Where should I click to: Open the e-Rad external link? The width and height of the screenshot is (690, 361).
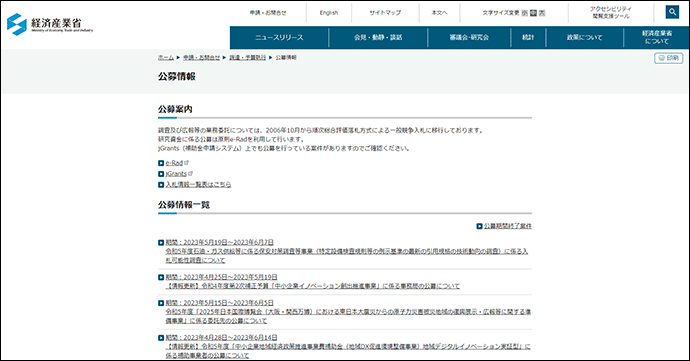pos(174,163)
